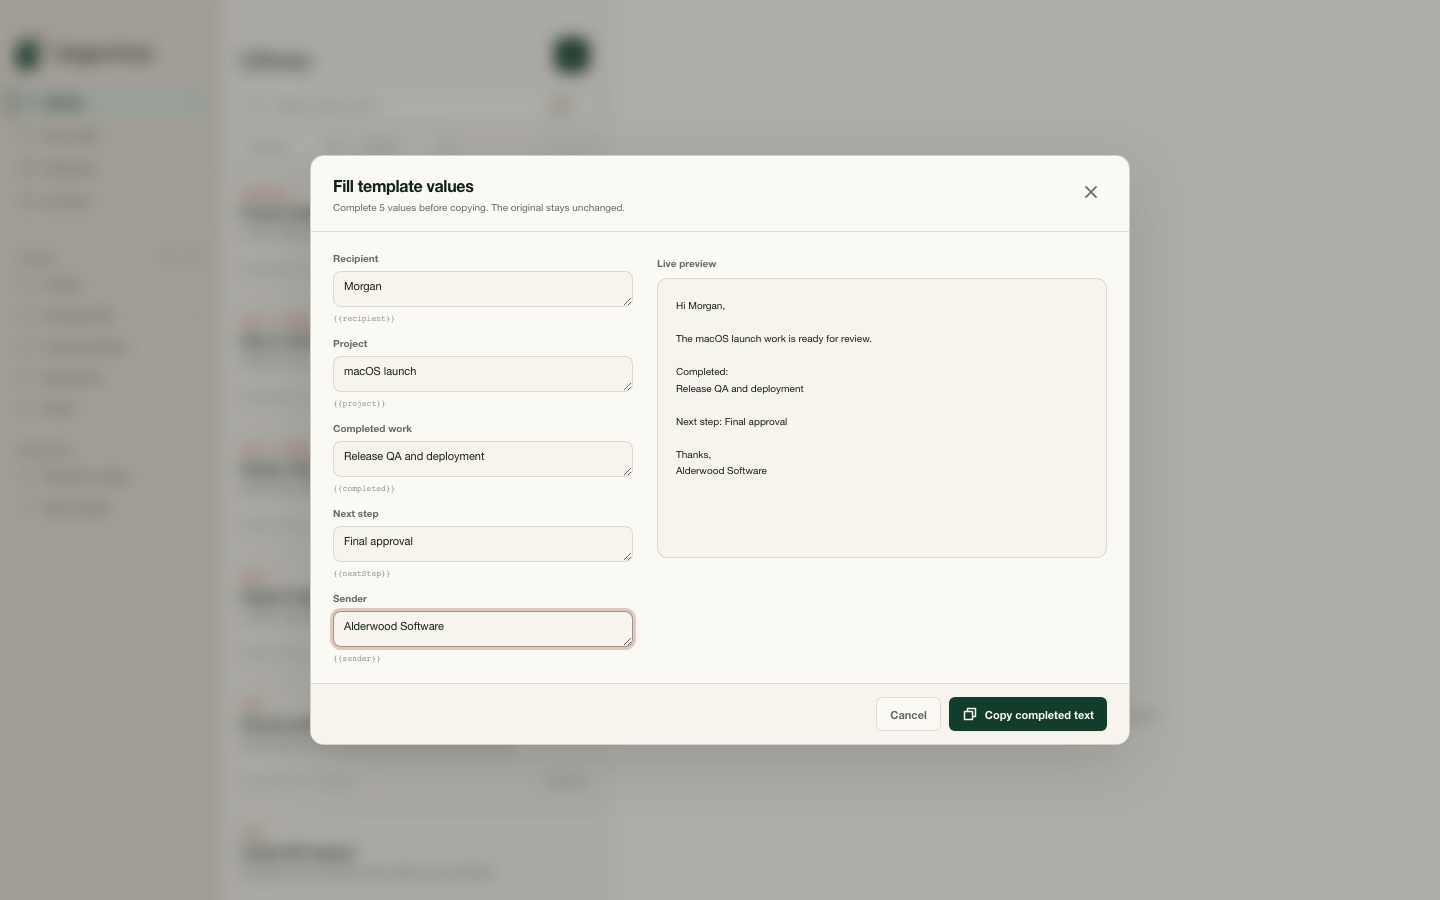Click the Completed work text field

(483, 459)
